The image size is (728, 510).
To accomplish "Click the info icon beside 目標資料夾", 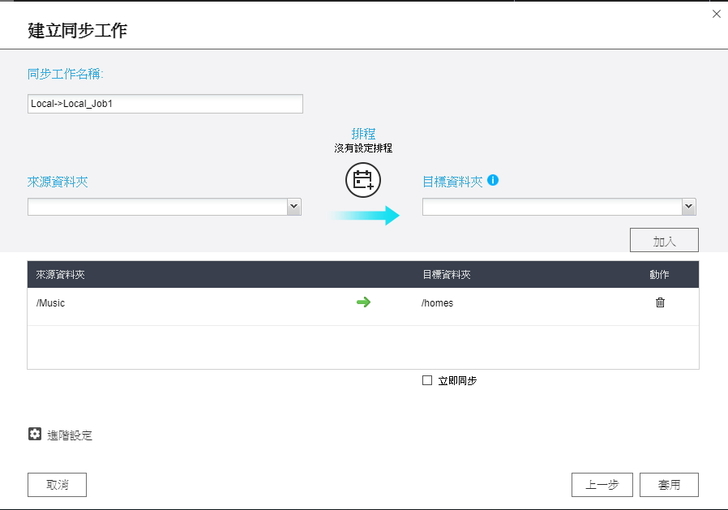I will pyautogui.click(x=493, y=180).
